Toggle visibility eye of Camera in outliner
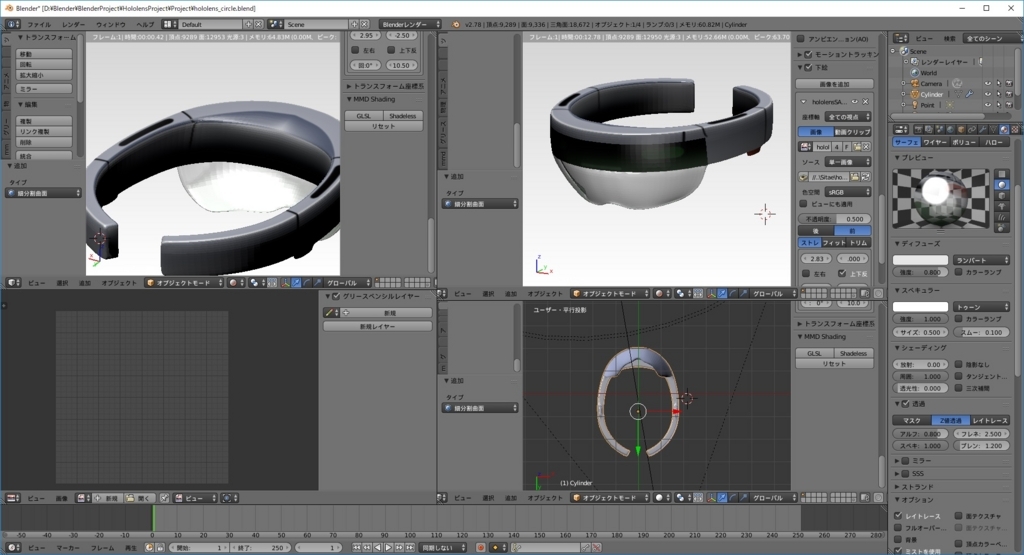The image size is (1024, 555). pos(987,84)
